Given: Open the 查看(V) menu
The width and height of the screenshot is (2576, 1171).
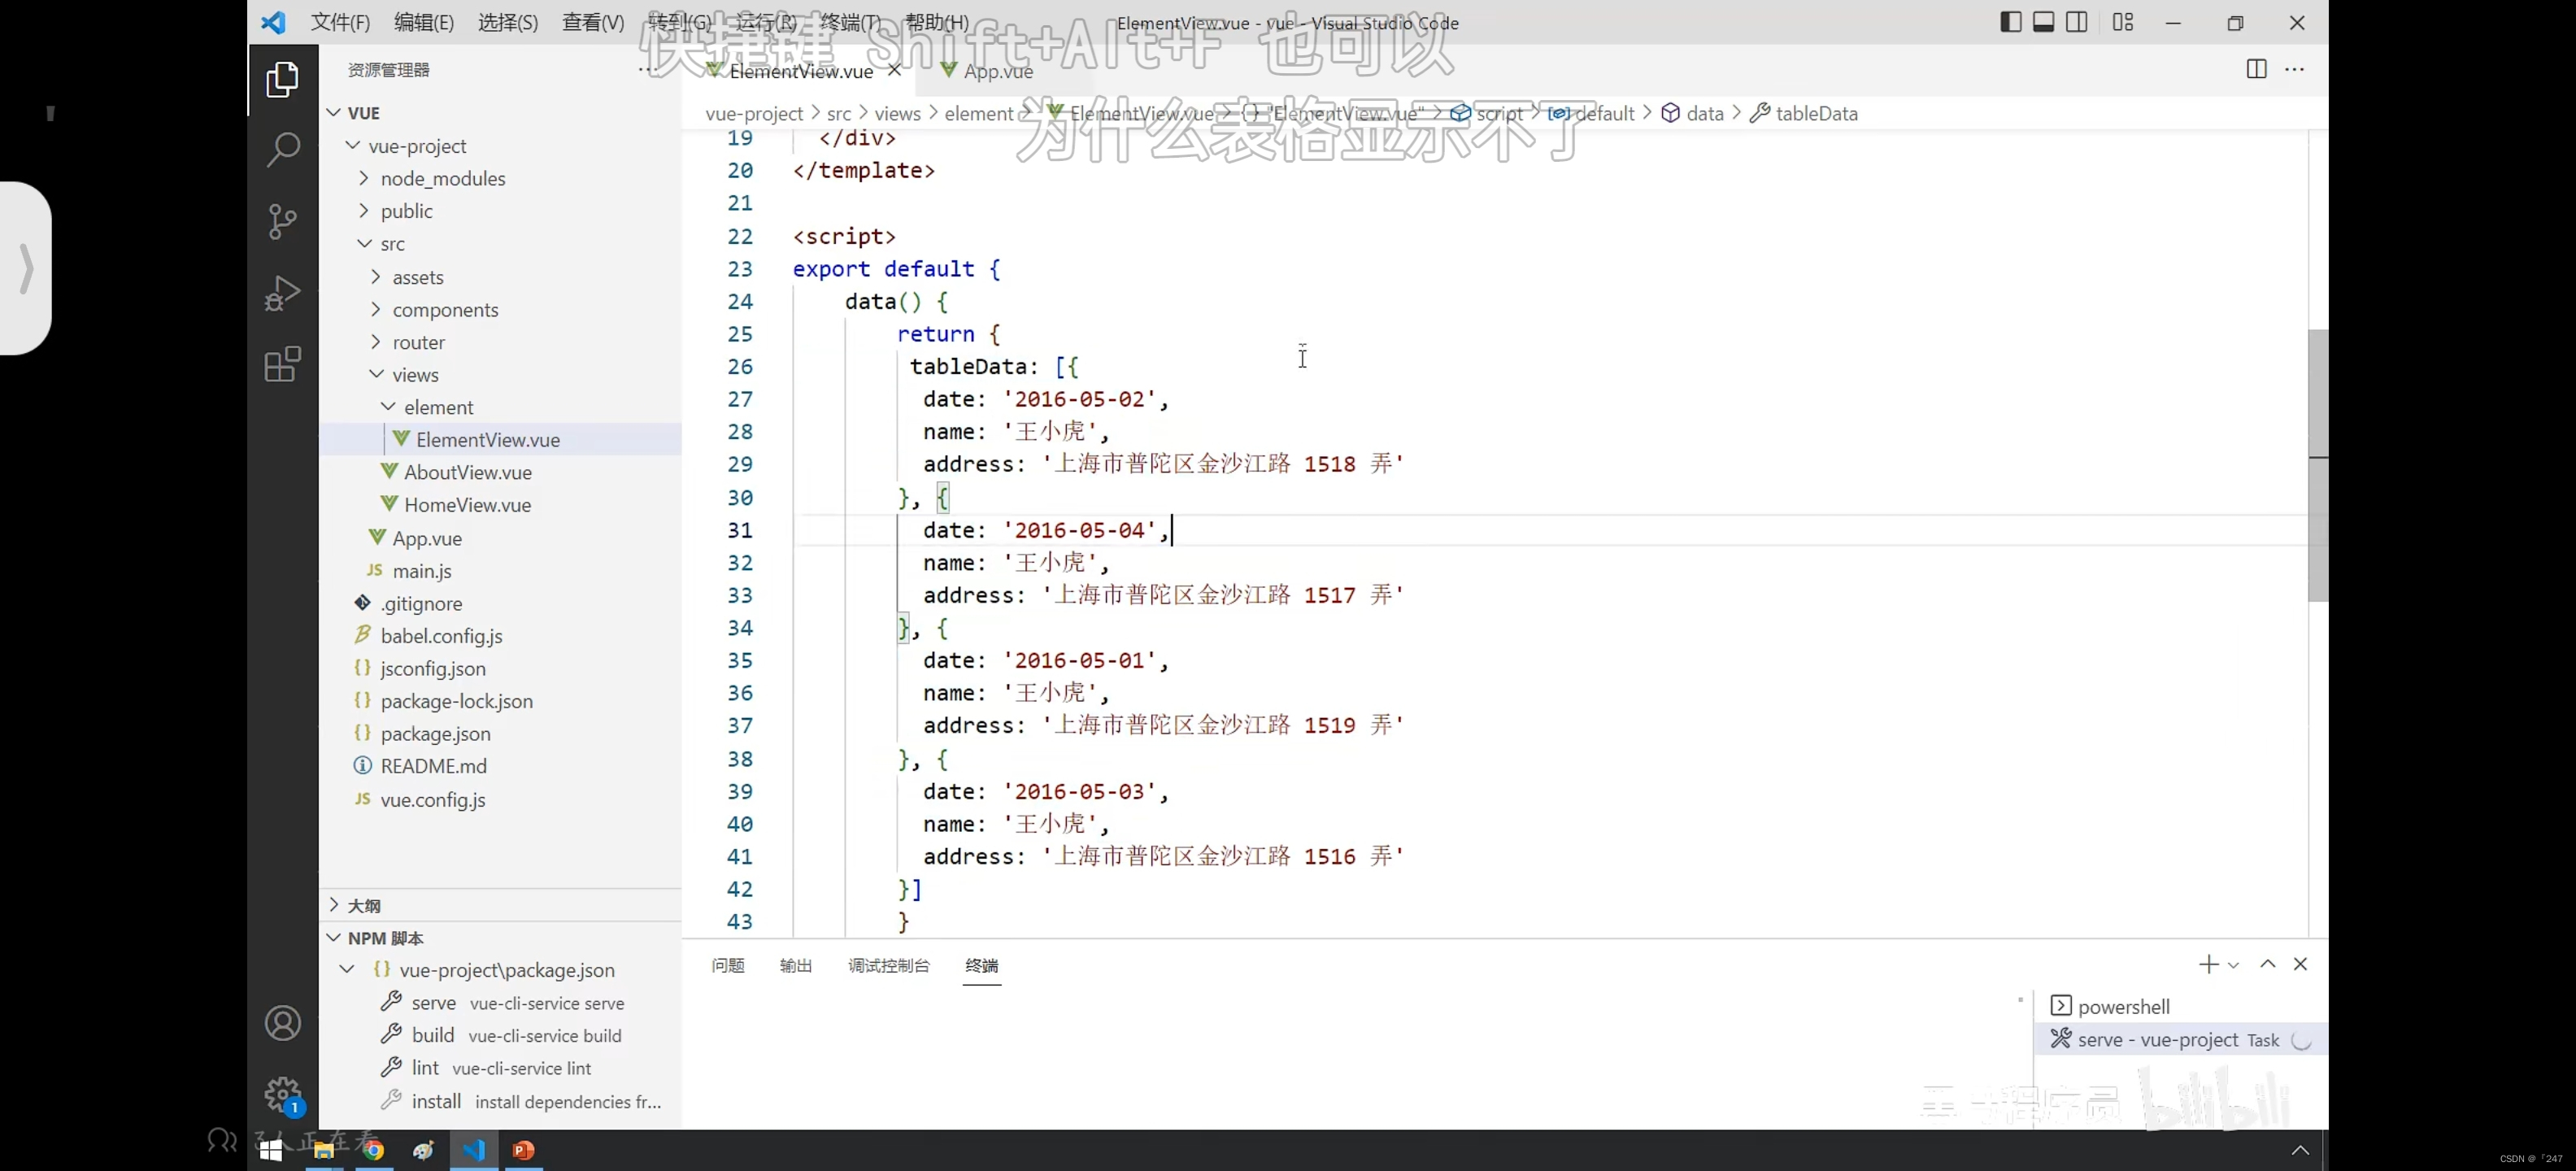Looking at the screenshot, I should point(593,22).
